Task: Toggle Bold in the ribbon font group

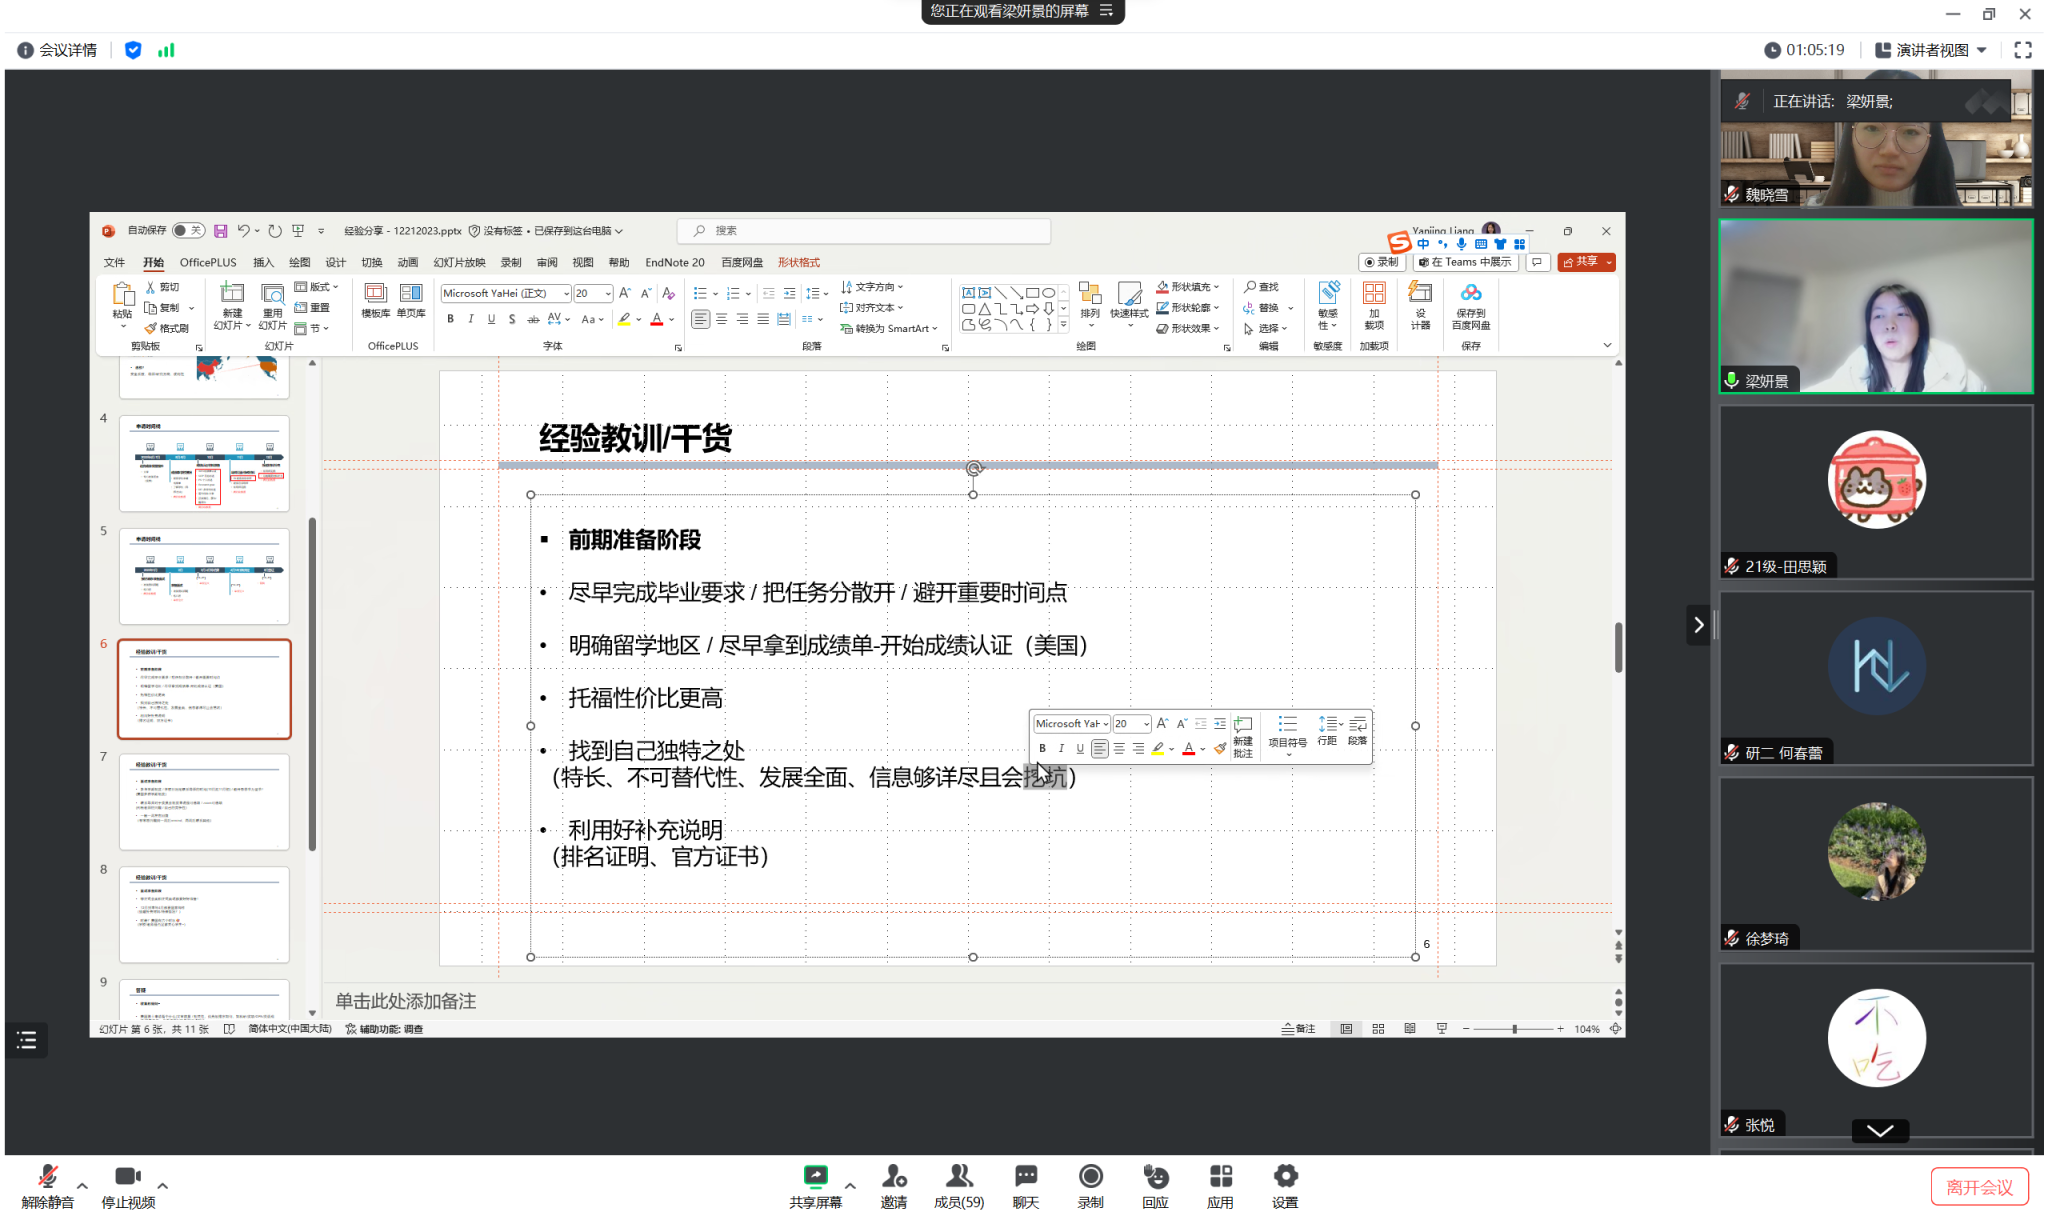Action: 451,319
